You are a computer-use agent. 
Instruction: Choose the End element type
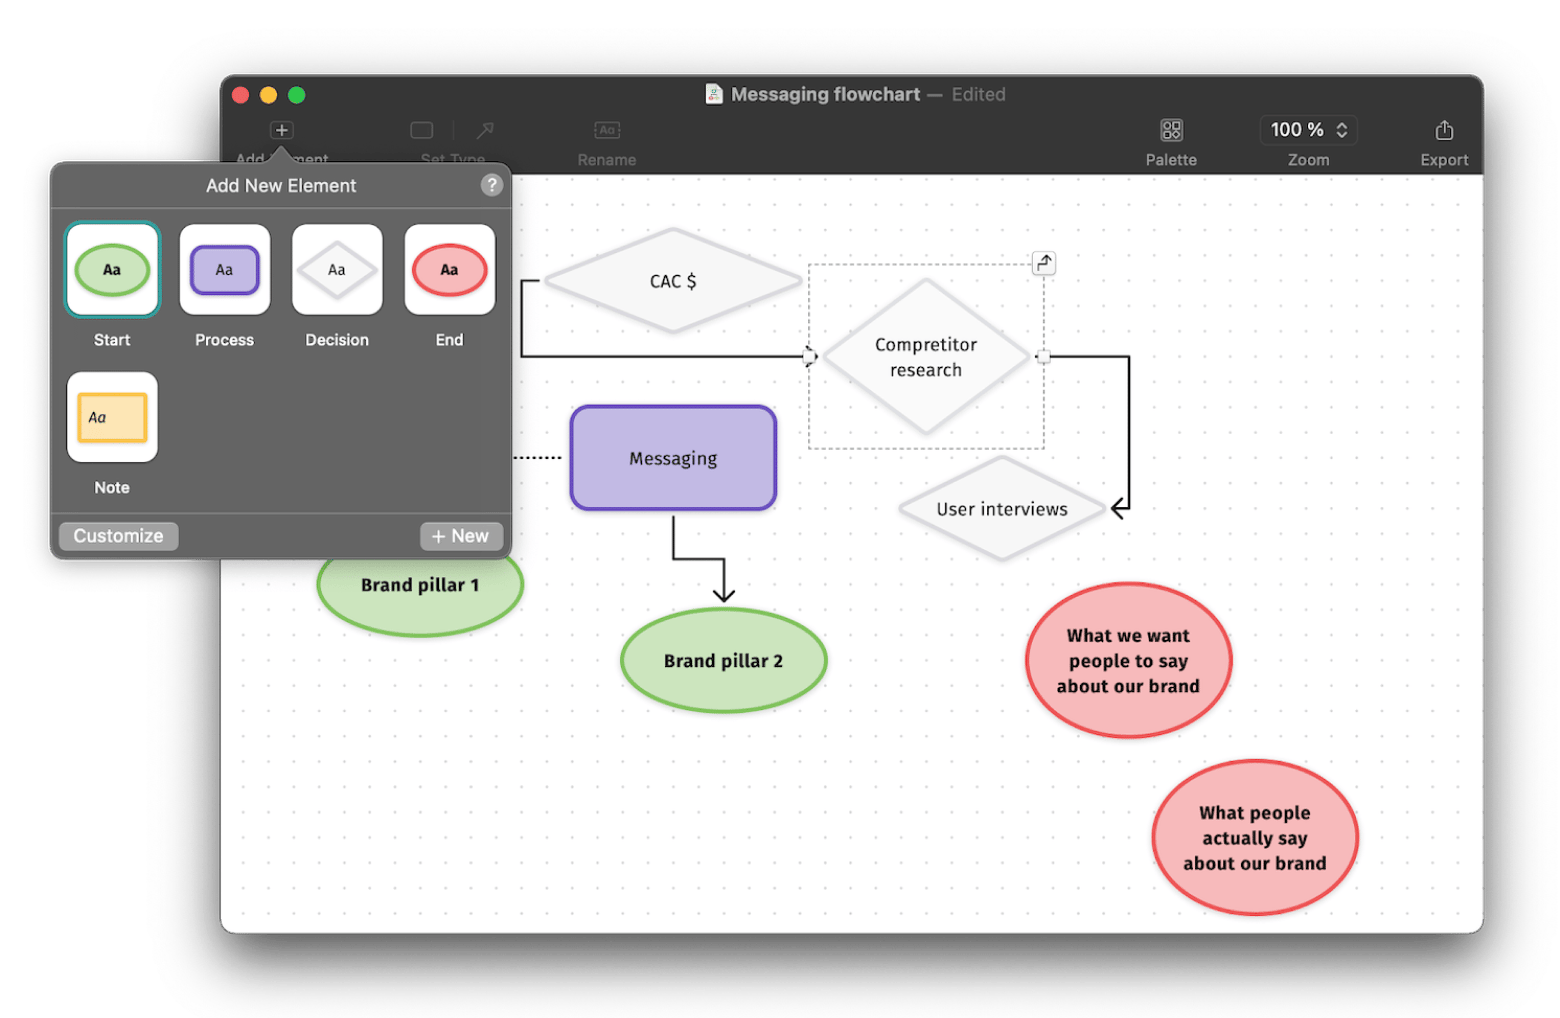(x=449, y=270)
